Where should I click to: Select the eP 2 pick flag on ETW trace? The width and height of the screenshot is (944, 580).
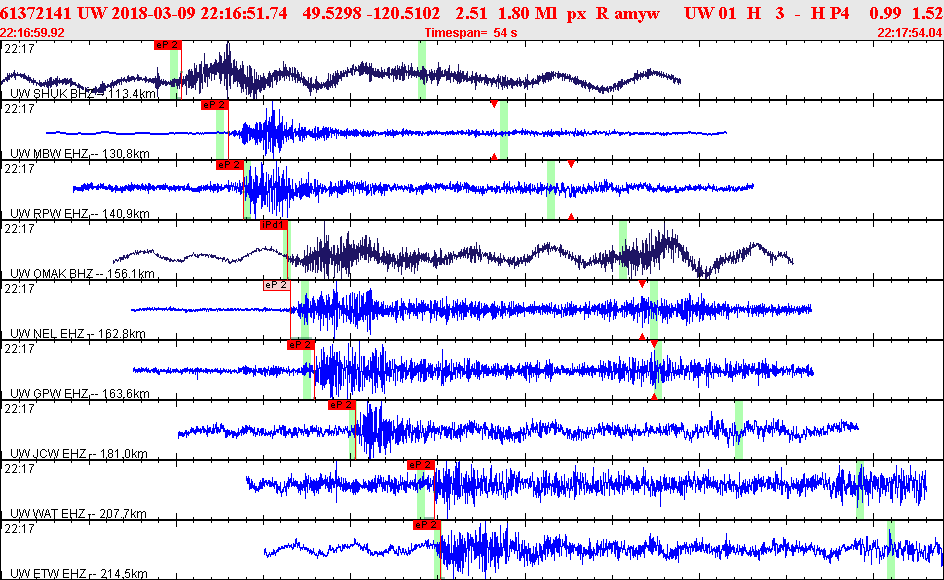point(427,525)
